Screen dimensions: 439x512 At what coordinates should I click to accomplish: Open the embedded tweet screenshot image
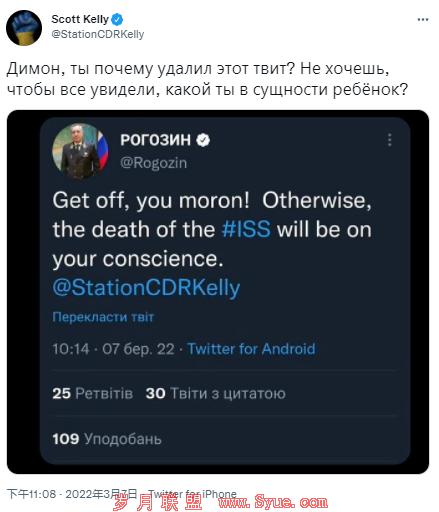(218, 292)
